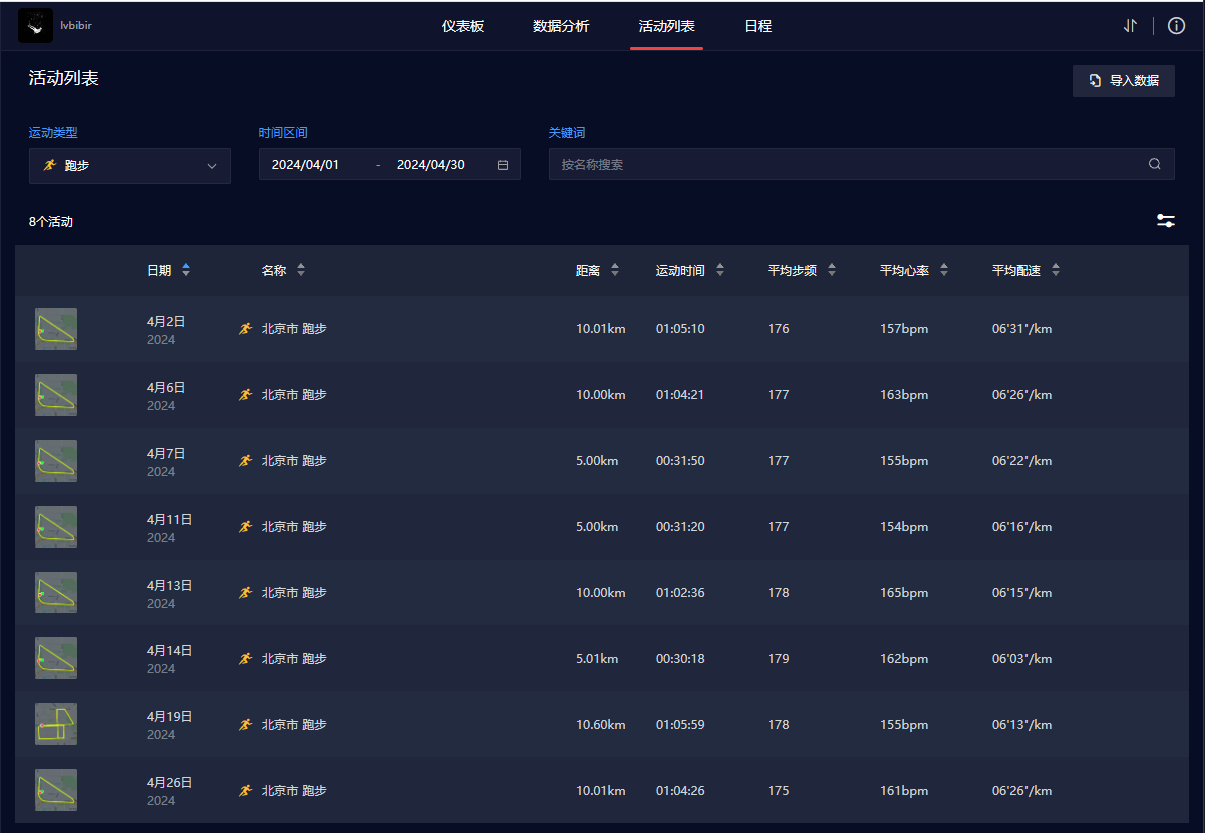The image size is (1205, 833).
Task: Open start date 2024/04/01 picker
Action: (306, 165)
